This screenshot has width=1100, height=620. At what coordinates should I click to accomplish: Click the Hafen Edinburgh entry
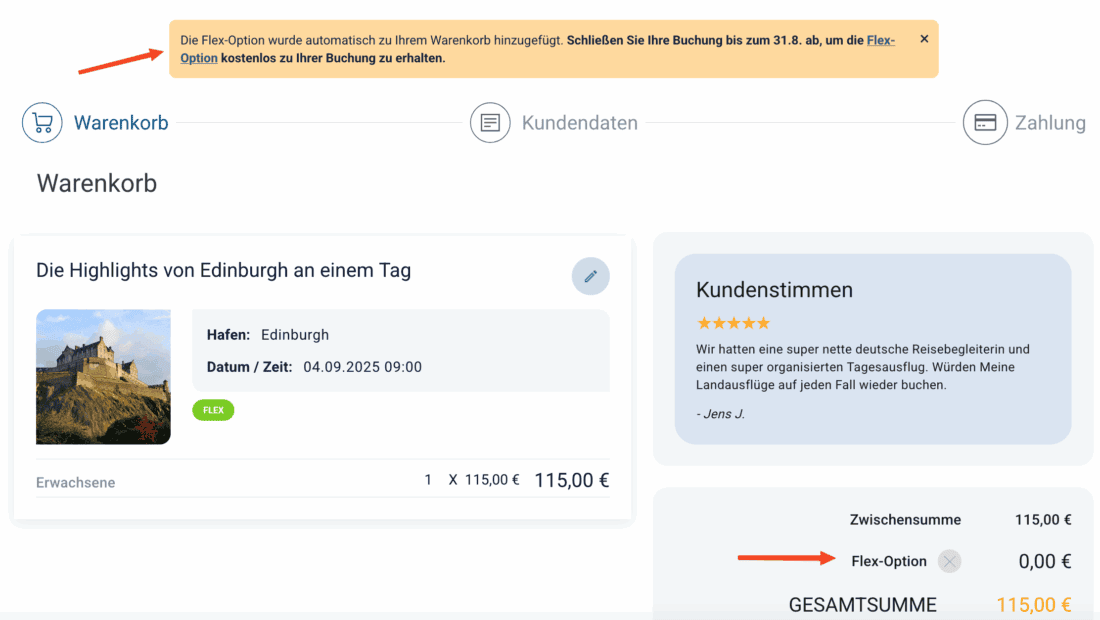point(294,334)
